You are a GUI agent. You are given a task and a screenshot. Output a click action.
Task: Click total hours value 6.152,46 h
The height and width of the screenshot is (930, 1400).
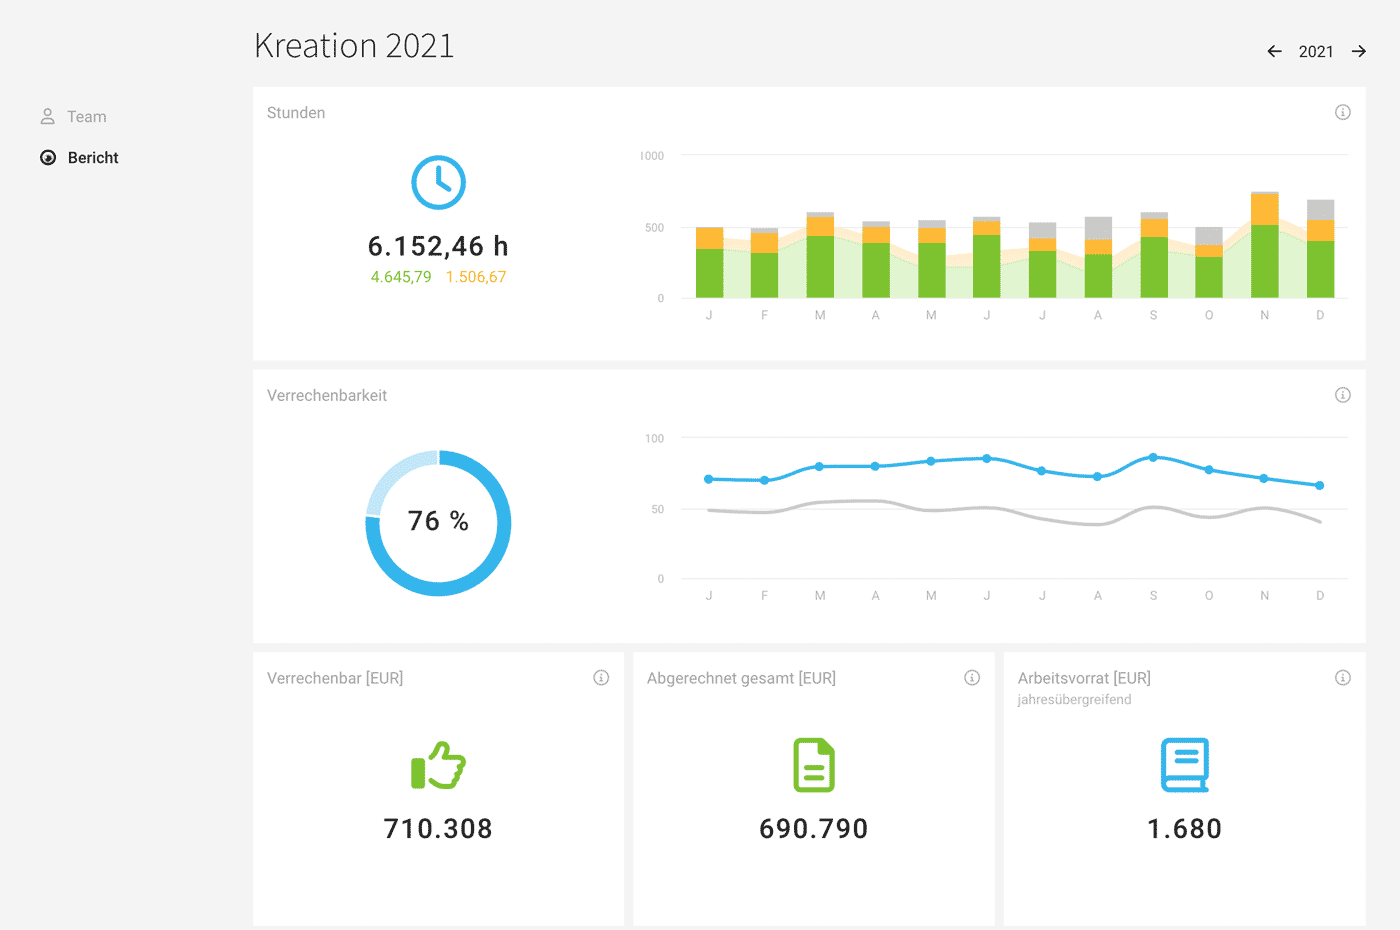(x=438, y=246)
